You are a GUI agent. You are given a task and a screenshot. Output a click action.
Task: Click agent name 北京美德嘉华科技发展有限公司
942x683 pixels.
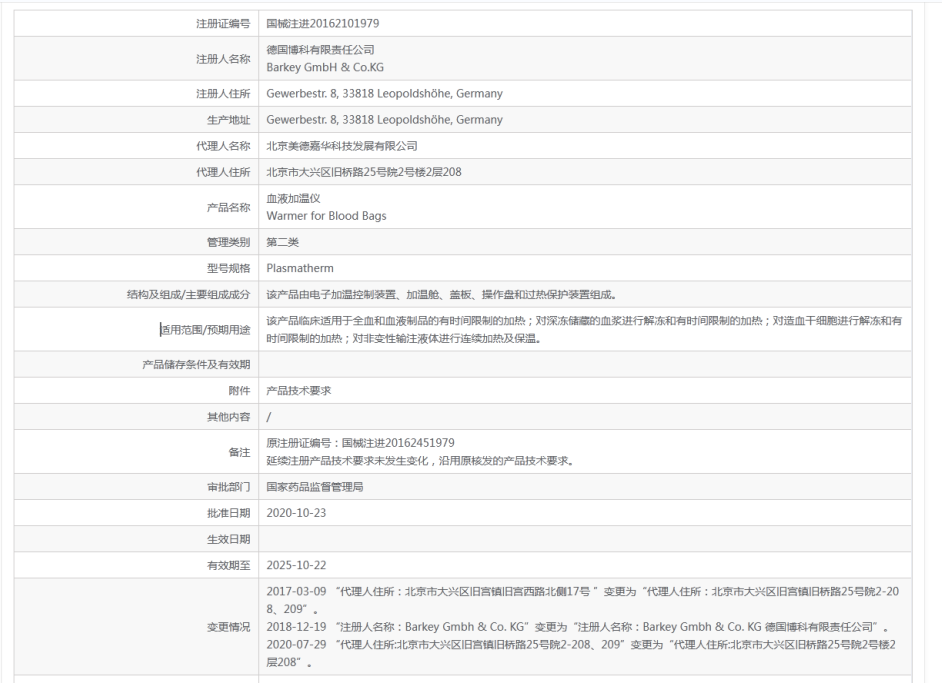click(x=342, y=146)
